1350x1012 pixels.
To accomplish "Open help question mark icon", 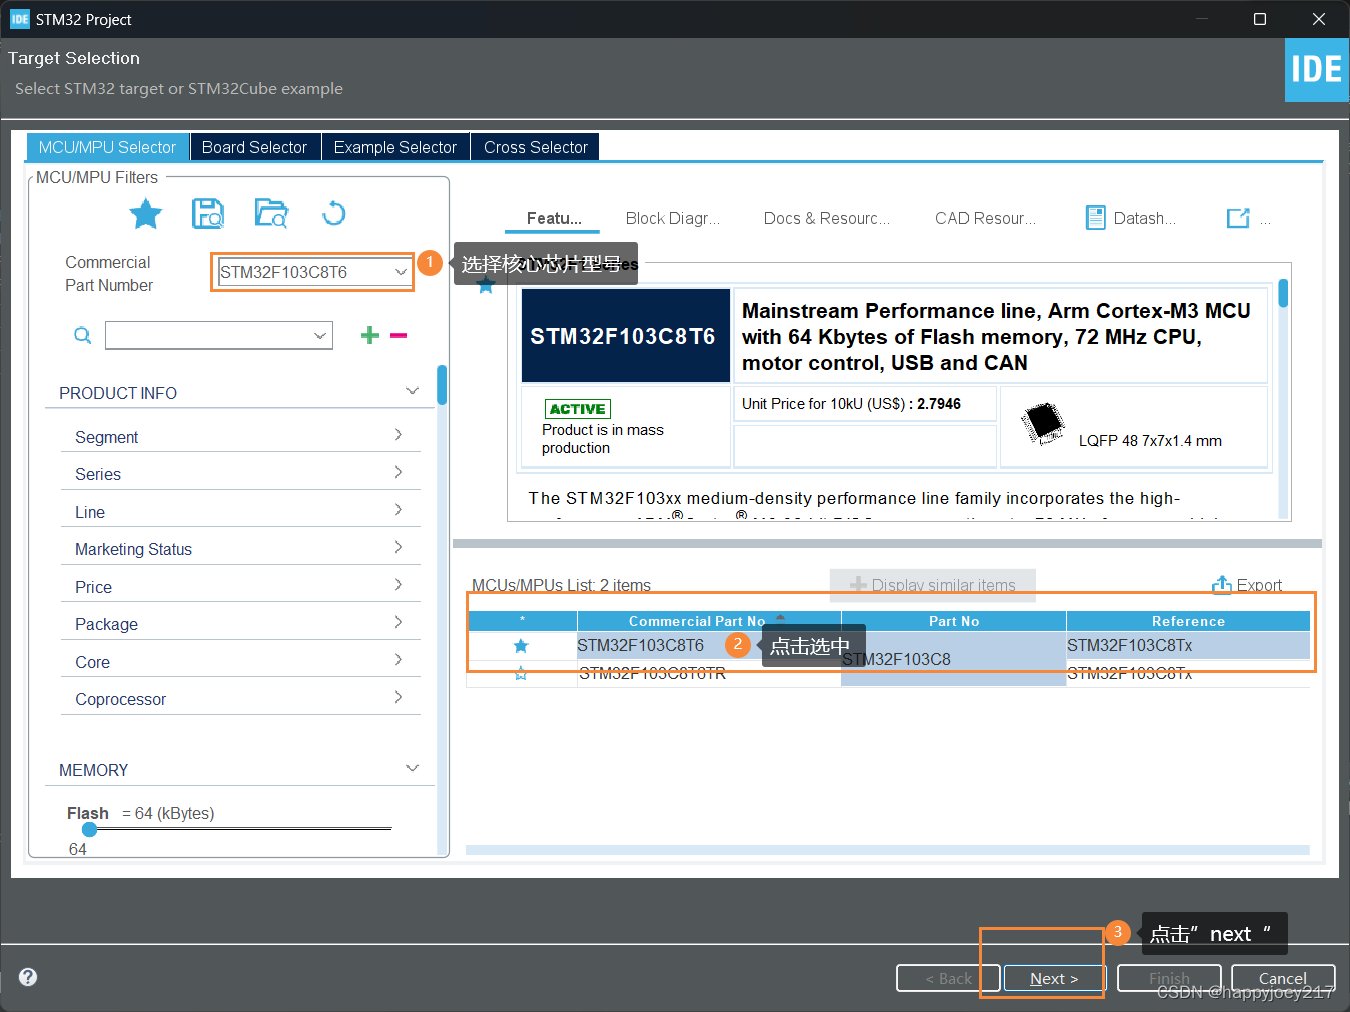I will pyautogui.click(x=28, y=977).
